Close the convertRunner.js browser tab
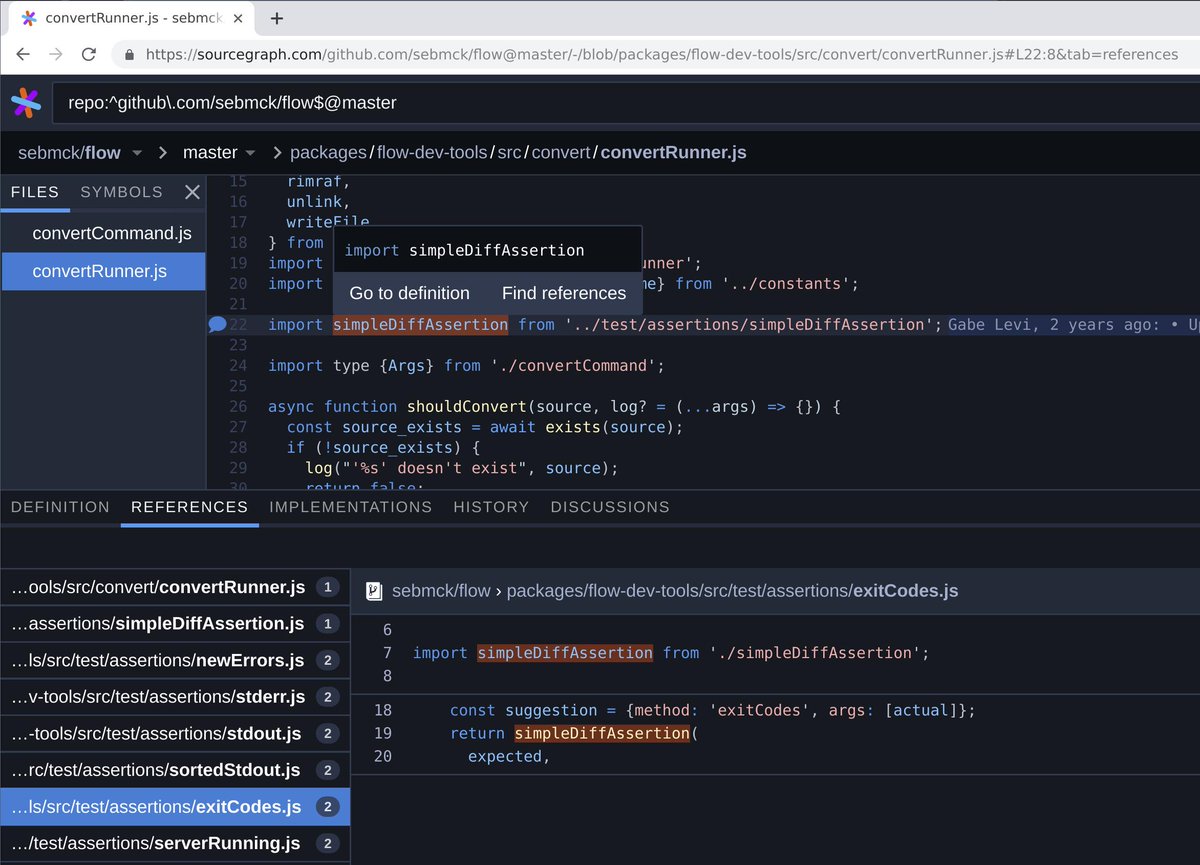Image resolution: width=1200 pixels, height=865 pixels. [240, 18]
